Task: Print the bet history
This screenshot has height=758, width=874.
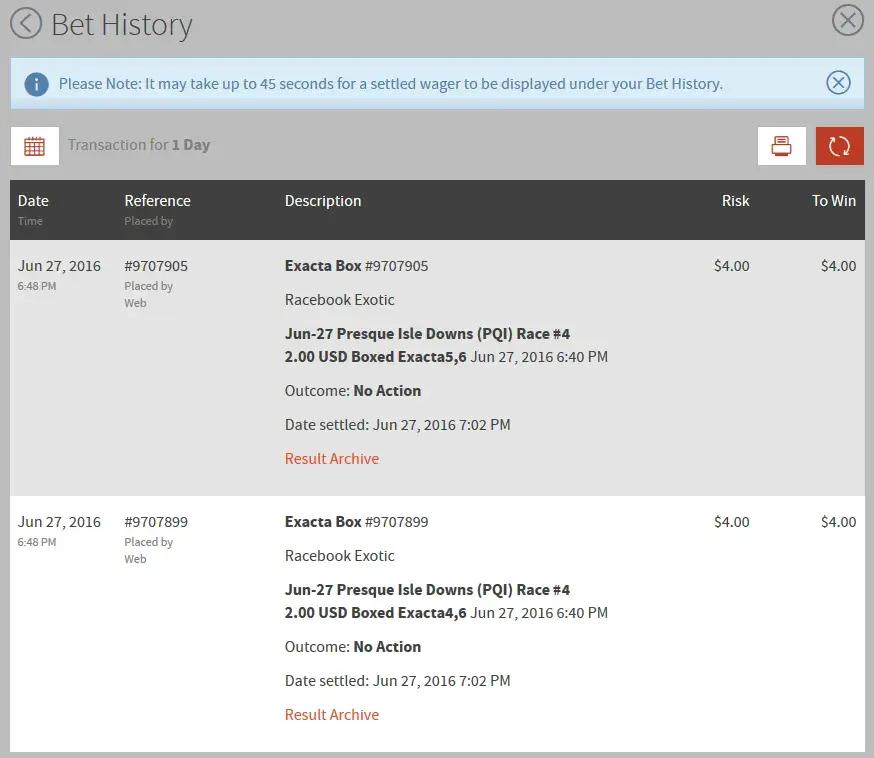Action: pyautogui.click(x=781, y=146)
